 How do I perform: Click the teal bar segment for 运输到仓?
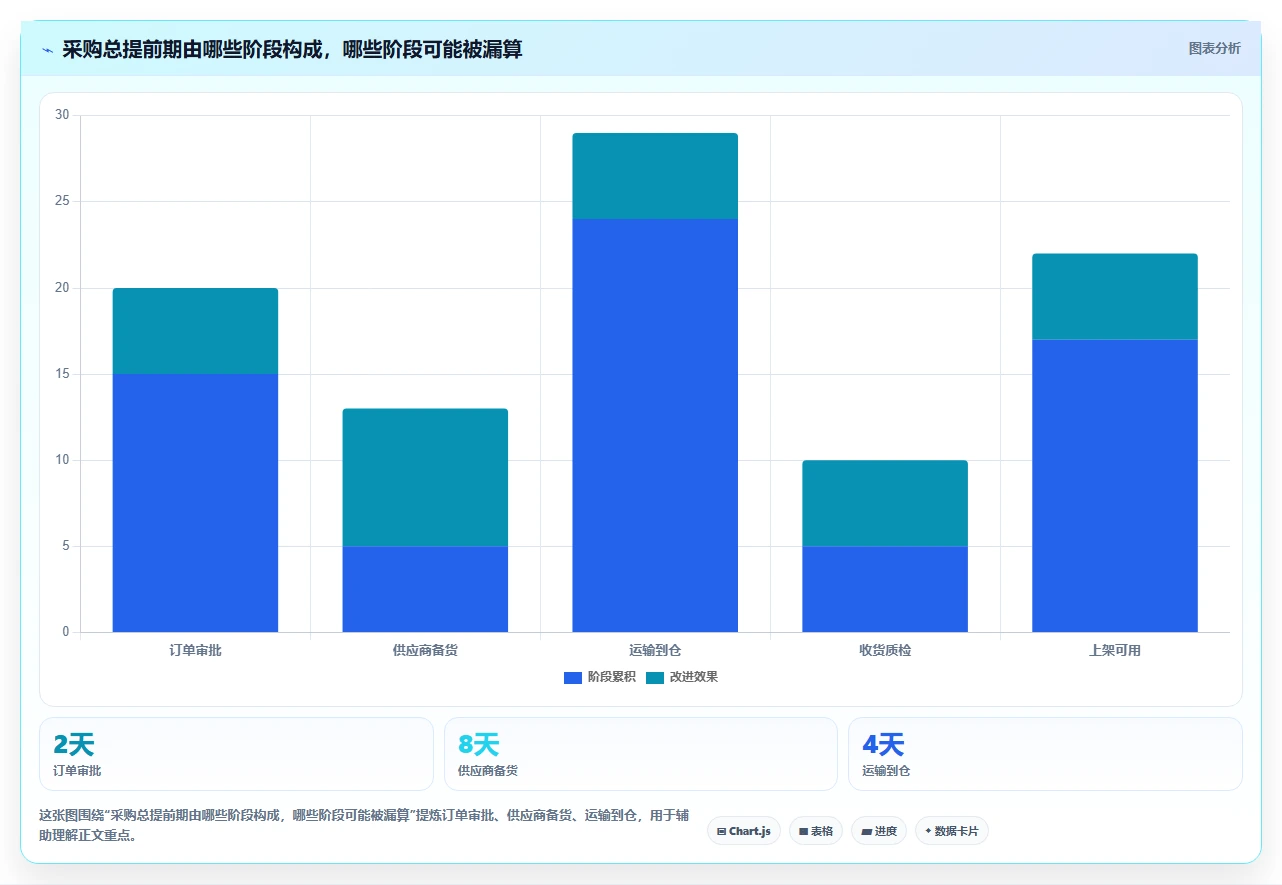point(655,176)
